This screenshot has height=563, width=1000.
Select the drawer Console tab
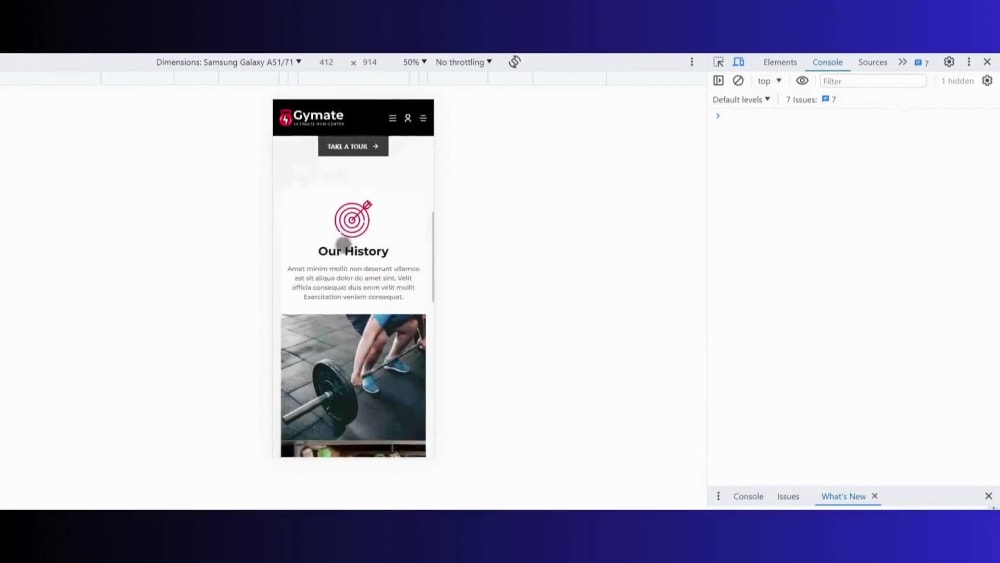pyautogui.click(x=748, y=496)
